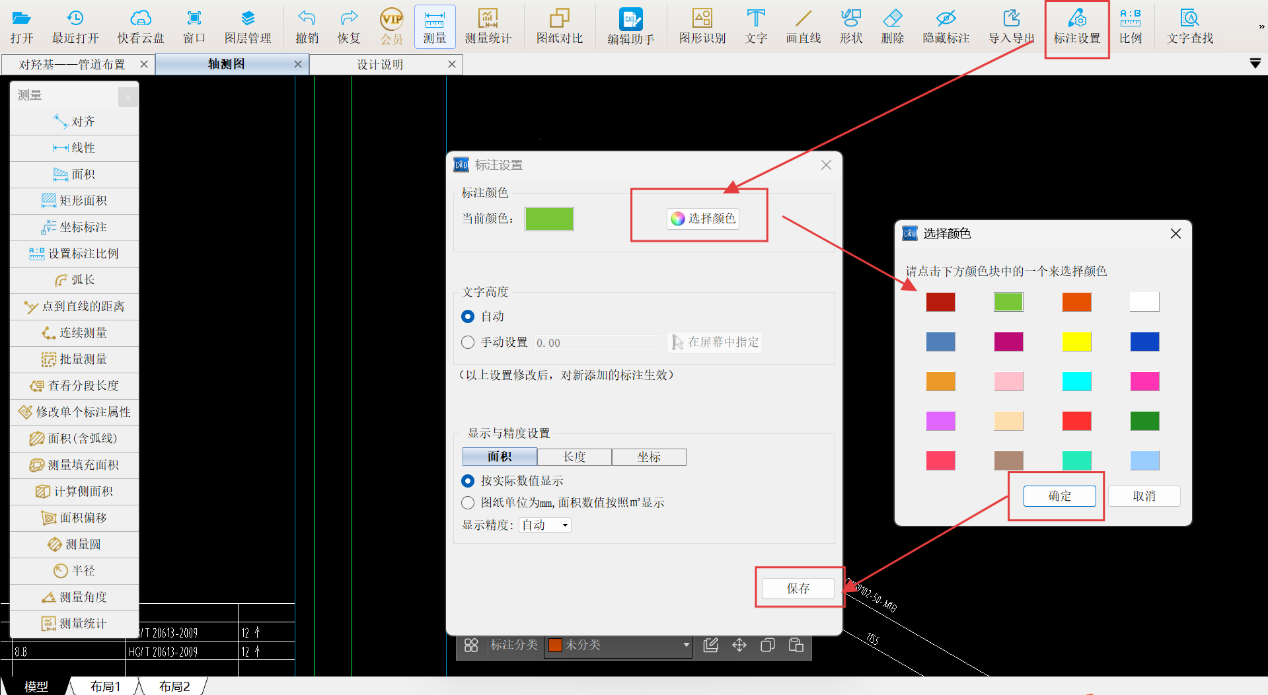Switch to the 坐标 precision tab
1268x695 pixels.
(x=649, y=457)
